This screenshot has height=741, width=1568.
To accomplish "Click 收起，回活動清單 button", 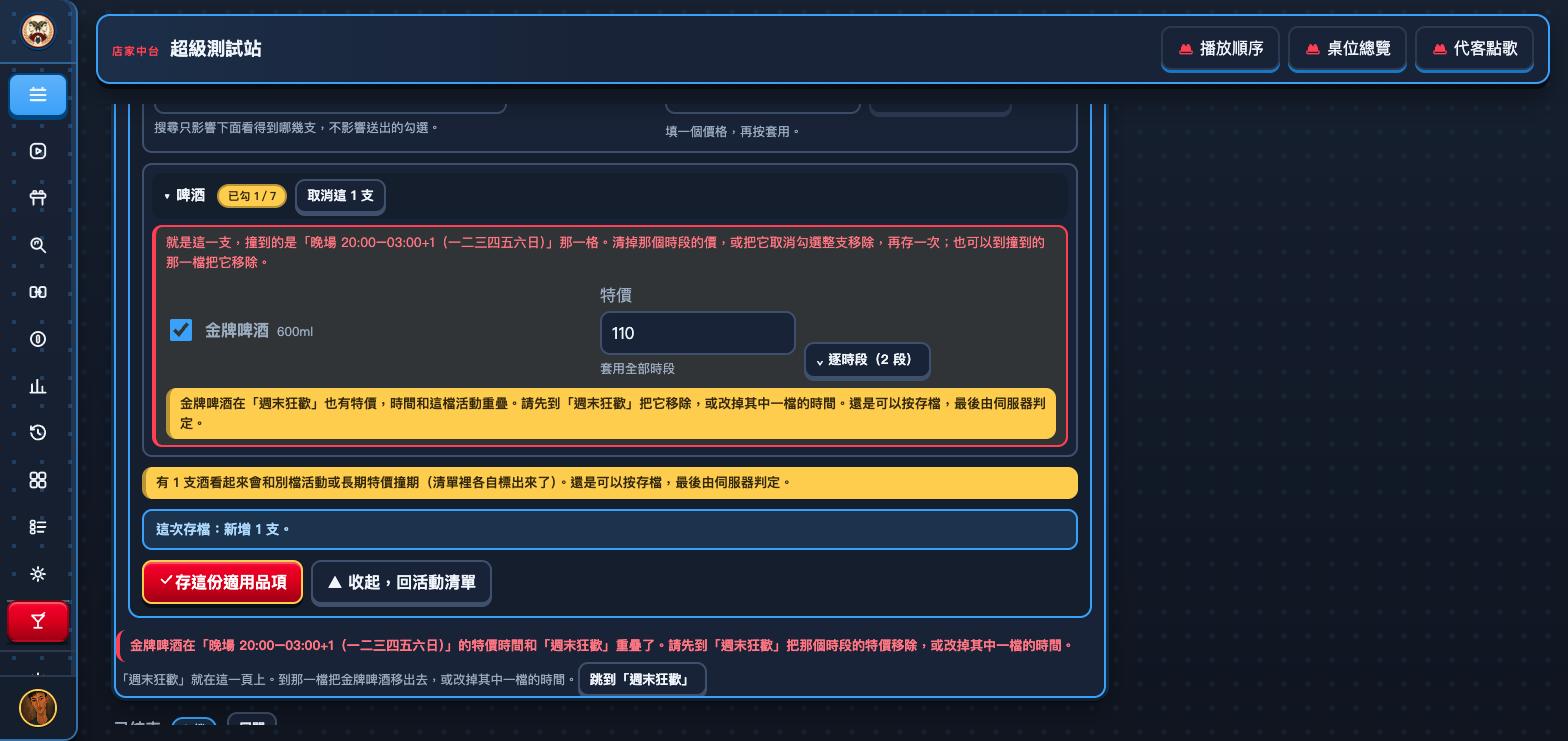I will (x=401, y=582).
